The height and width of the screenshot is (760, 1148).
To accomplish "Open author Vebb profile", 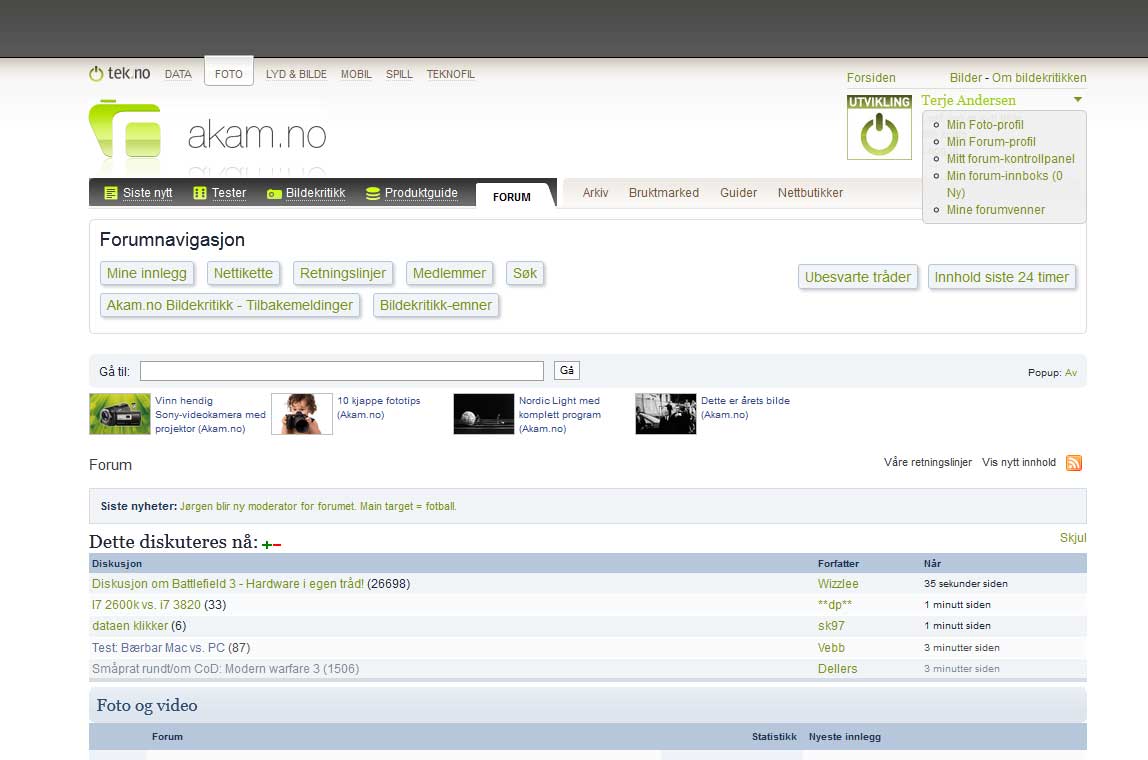I will pyautogui.click(x=831, y=648).
